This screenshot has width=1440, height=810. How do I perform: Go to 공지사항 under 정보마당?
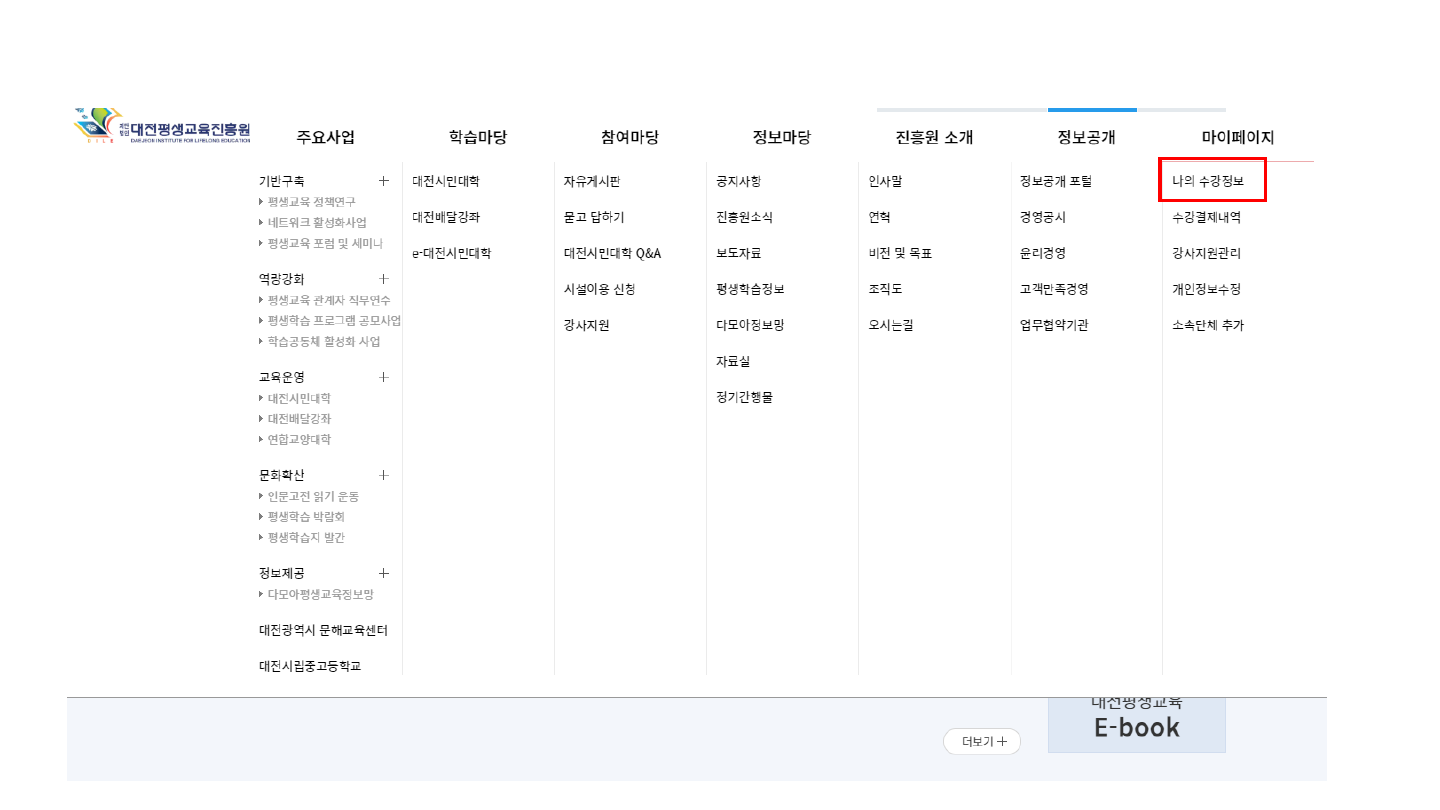(x=738, y=181)
